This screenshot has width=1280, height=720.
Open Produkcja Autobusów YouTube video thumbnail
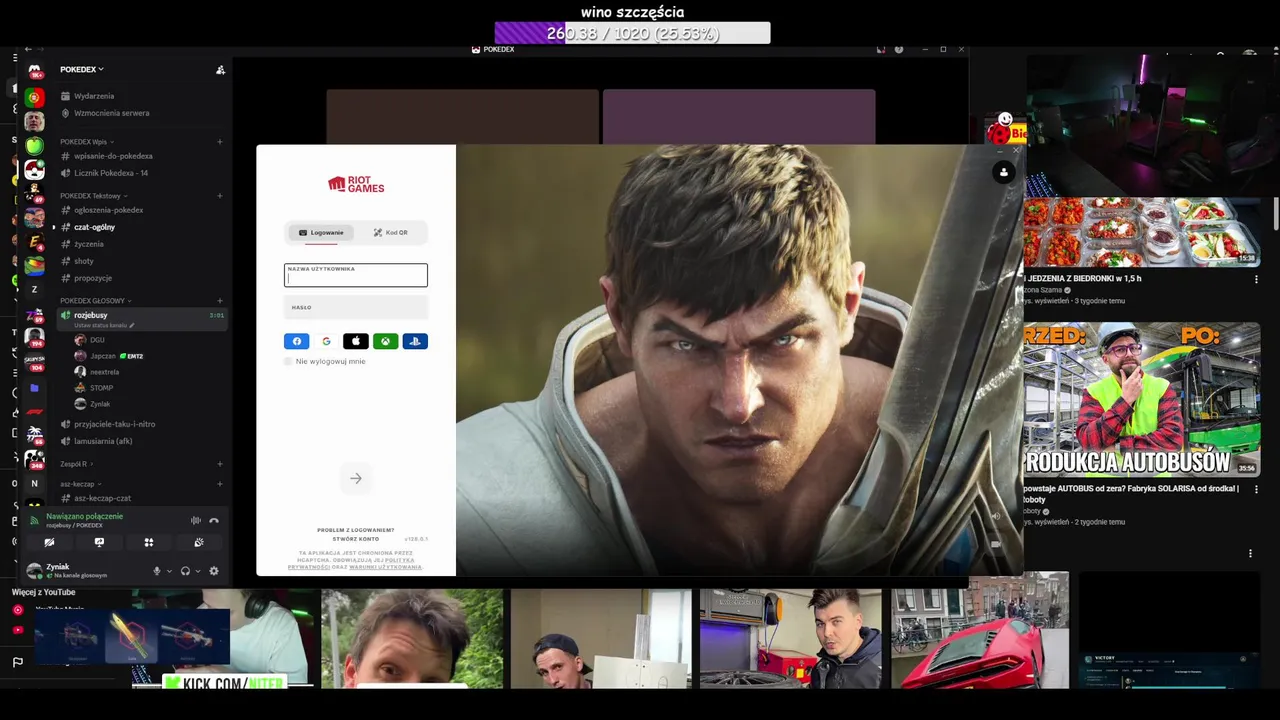point(1142,398)
